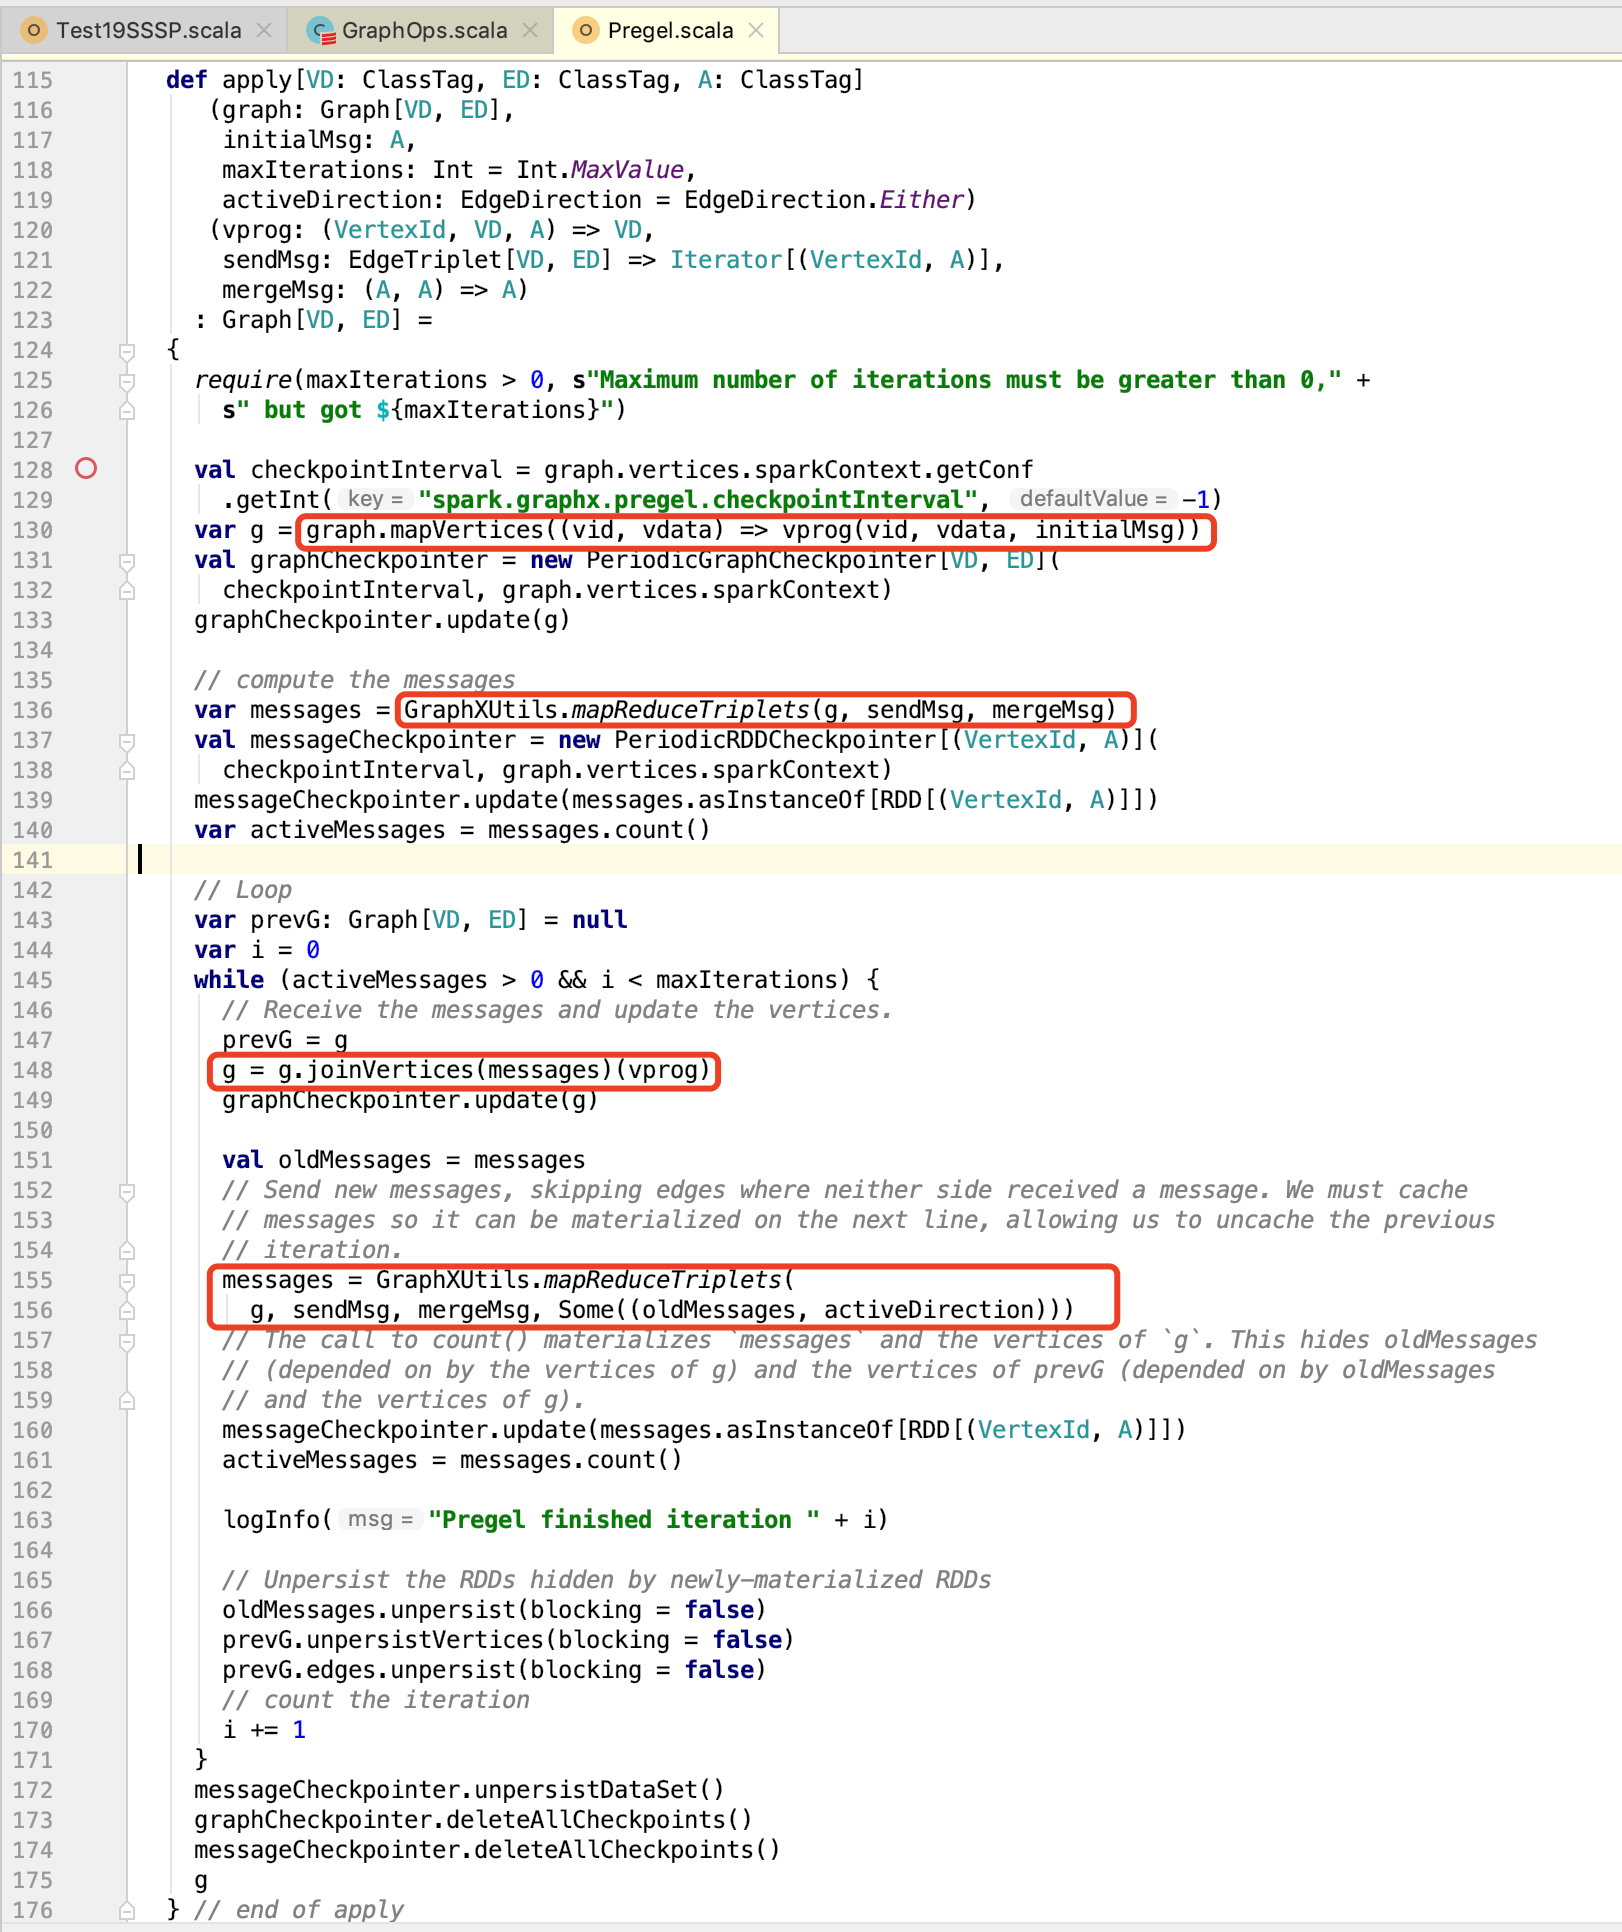The width and height of the screenshot is (1622, 1932).
Task: Click '// end of apply' comment
Action: [299, 1910]
